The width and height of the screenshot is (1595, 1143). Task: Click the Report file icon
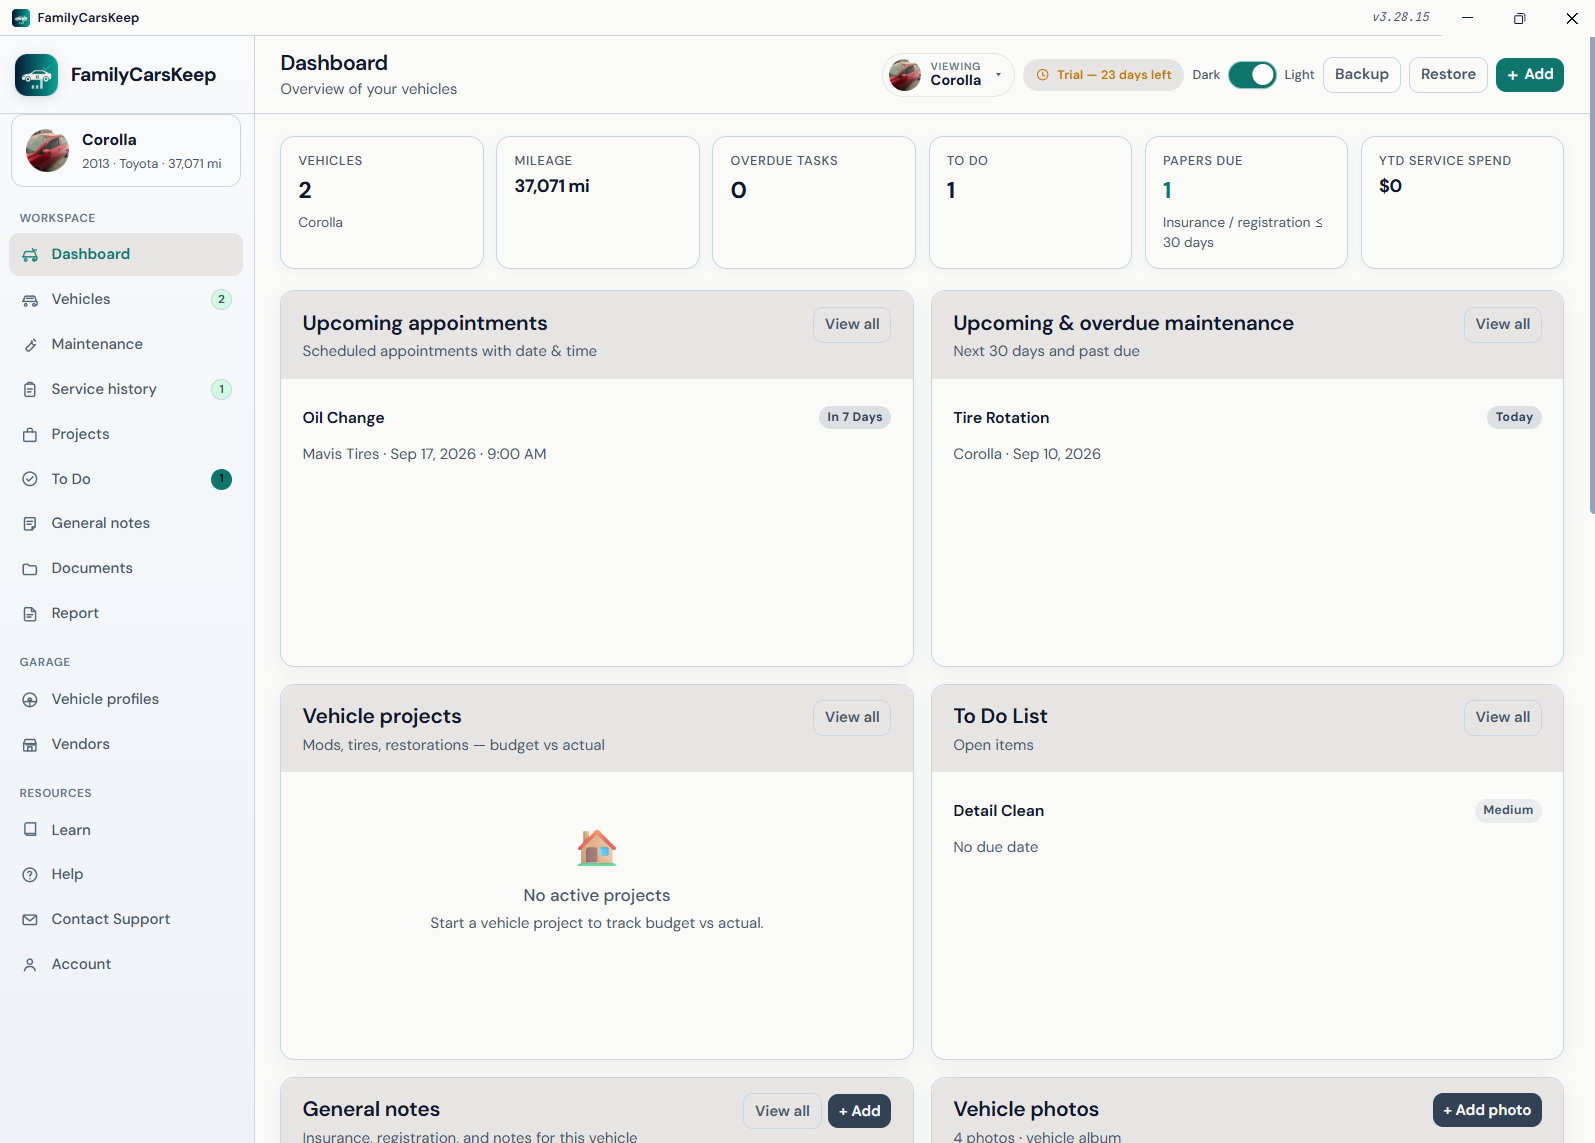[x=30, y=614]
